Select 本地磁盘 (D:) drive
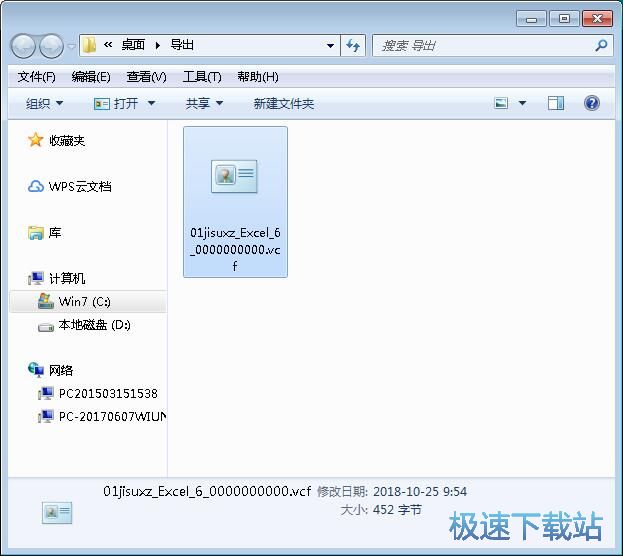623x556 pixels. (x=84, y=325)
